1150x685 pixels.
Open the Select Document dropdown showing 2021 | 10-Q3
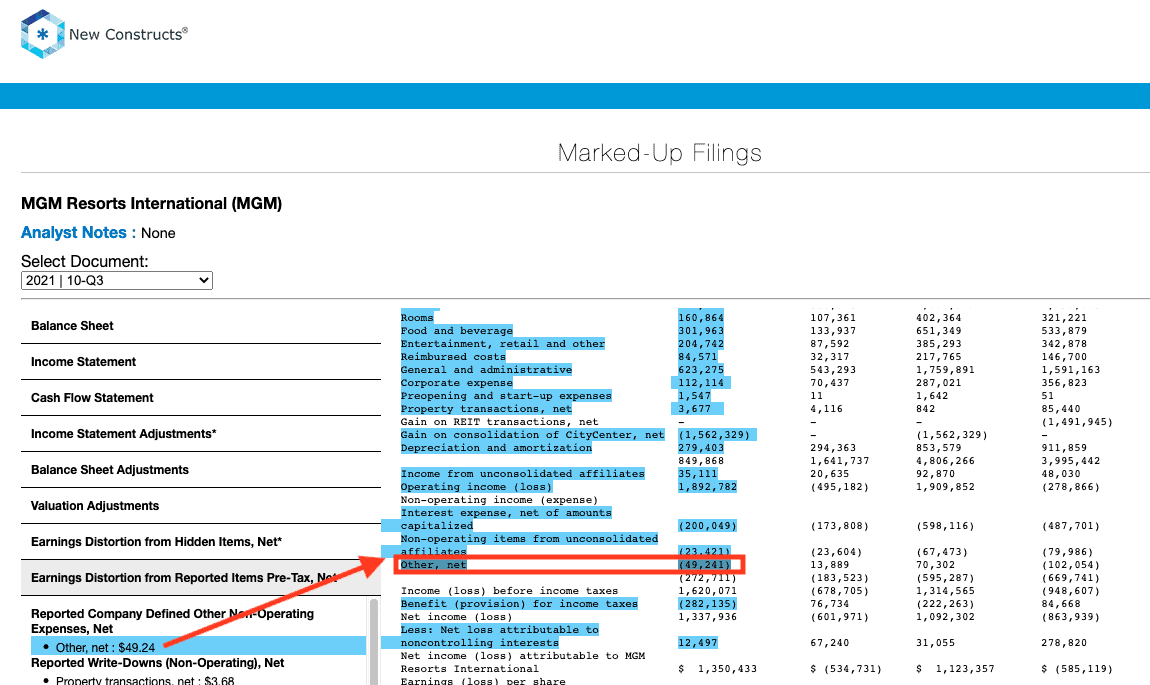click(x=117, y=280)
